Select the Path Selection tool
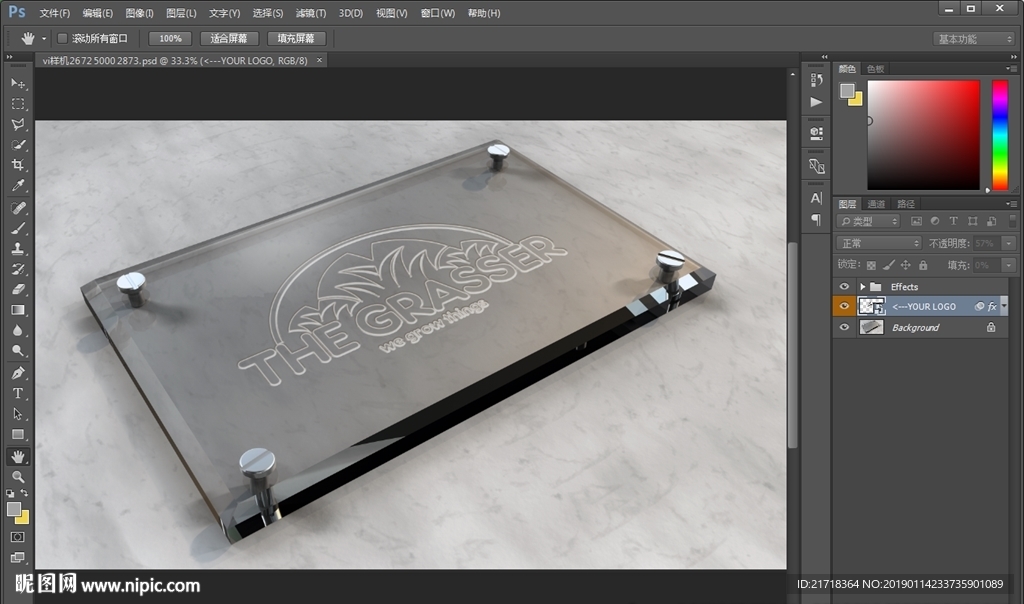Viewport: 1024px width, 604px height. 18,414
